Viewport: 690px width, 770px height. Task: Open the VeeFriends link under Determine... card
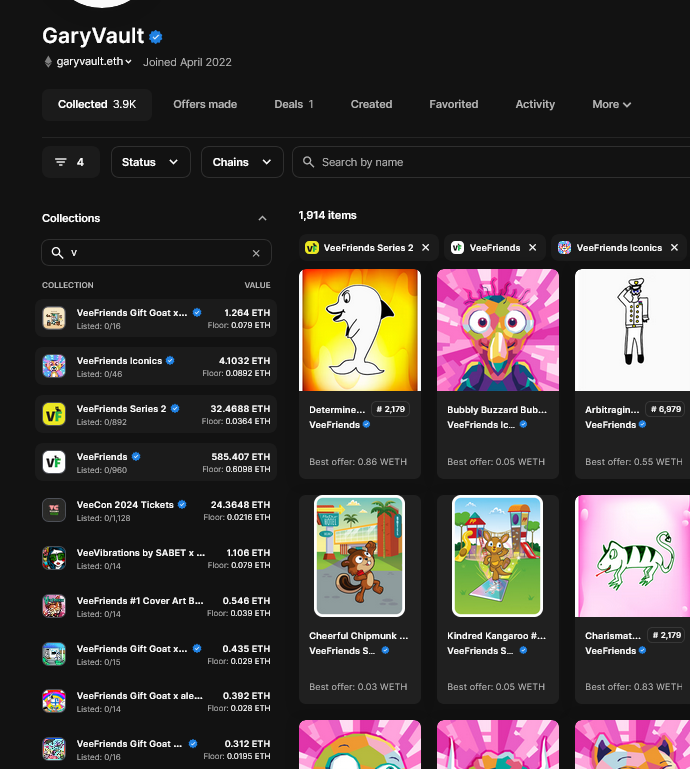click(x=334, y=425)
